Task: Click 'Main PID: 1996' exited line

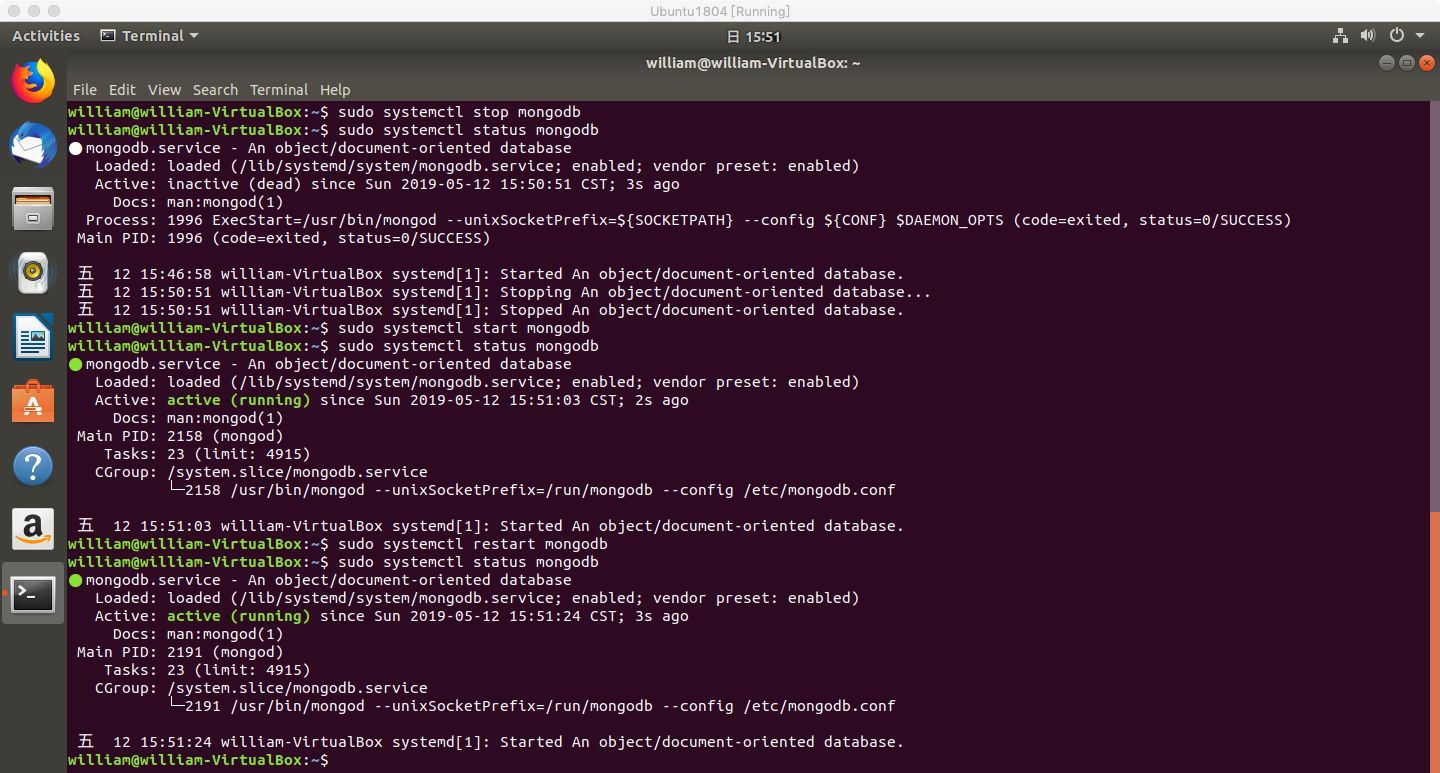Action: [x=284, y=238]
